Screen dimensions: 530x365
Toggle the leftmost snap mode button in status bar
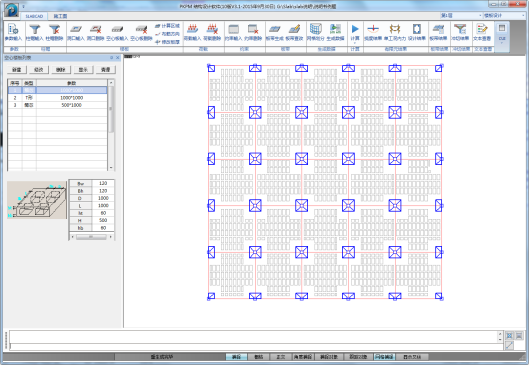tap(236, 357)
